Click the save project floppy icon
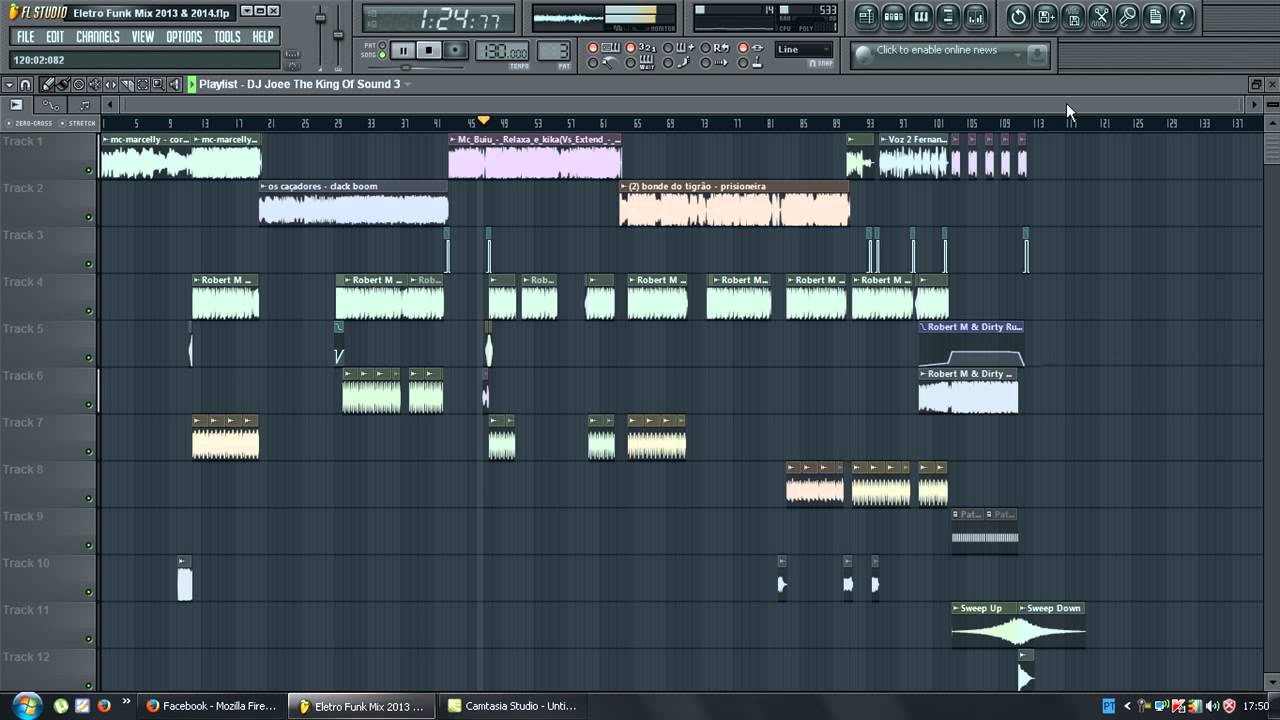1280x720 pixels. (1073, 16)
